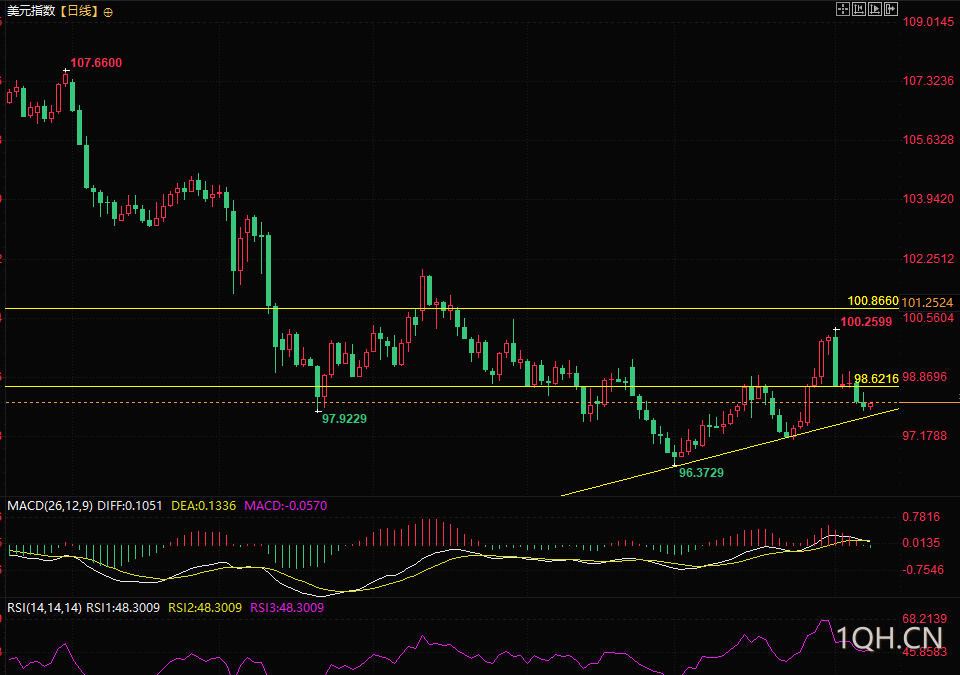This screenshot has width=960, height=675.
Task: Click the 97.9229 low price label
Action: click(344, 419)
